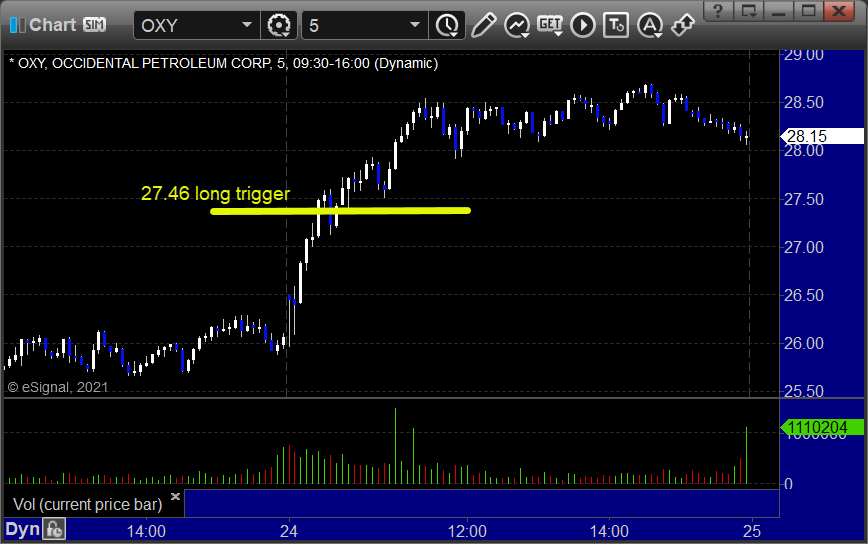Click the 26.00 price scale label
The height and width of the screenshot is (544, 868).
804,343
